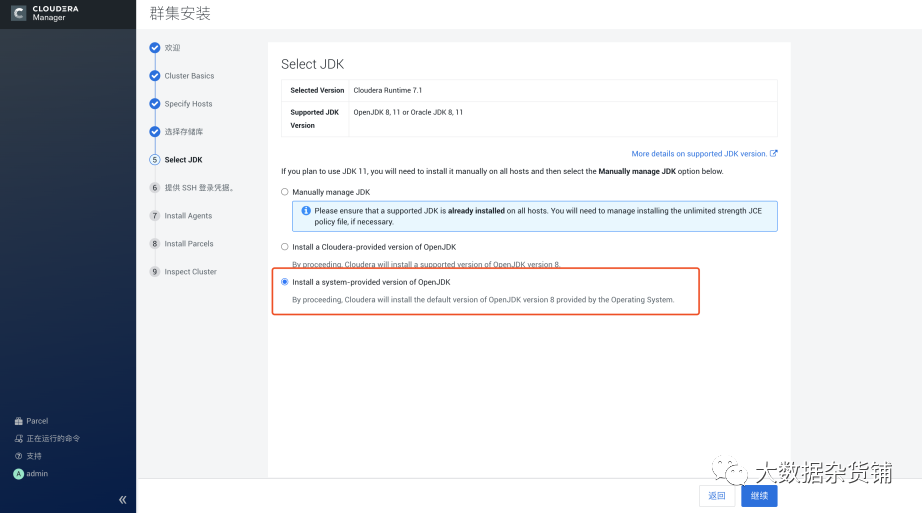Click the Cloudera Manager logo icon

coord(20,14)
